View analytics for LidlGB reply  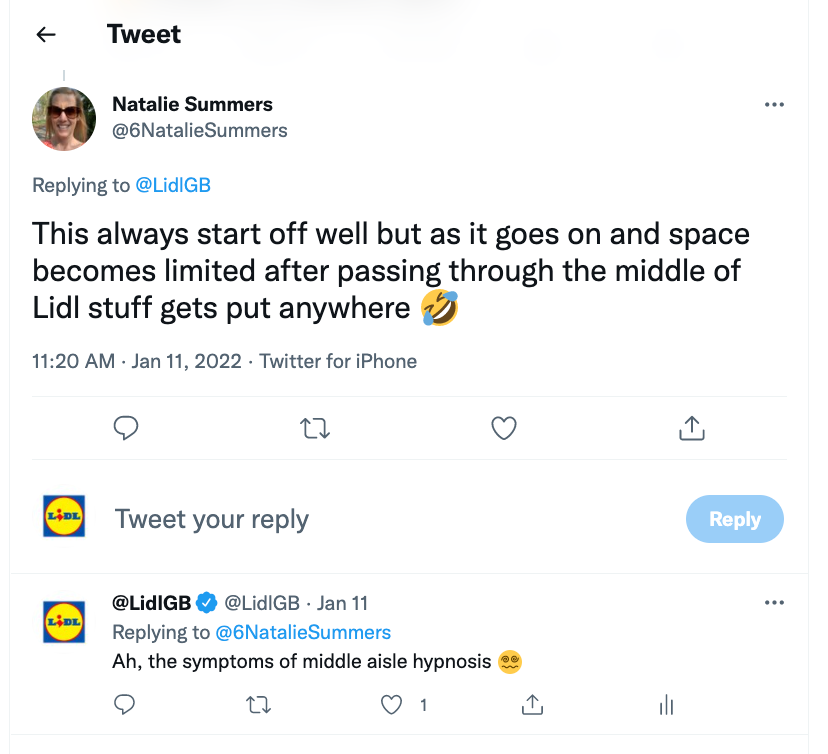667,705
